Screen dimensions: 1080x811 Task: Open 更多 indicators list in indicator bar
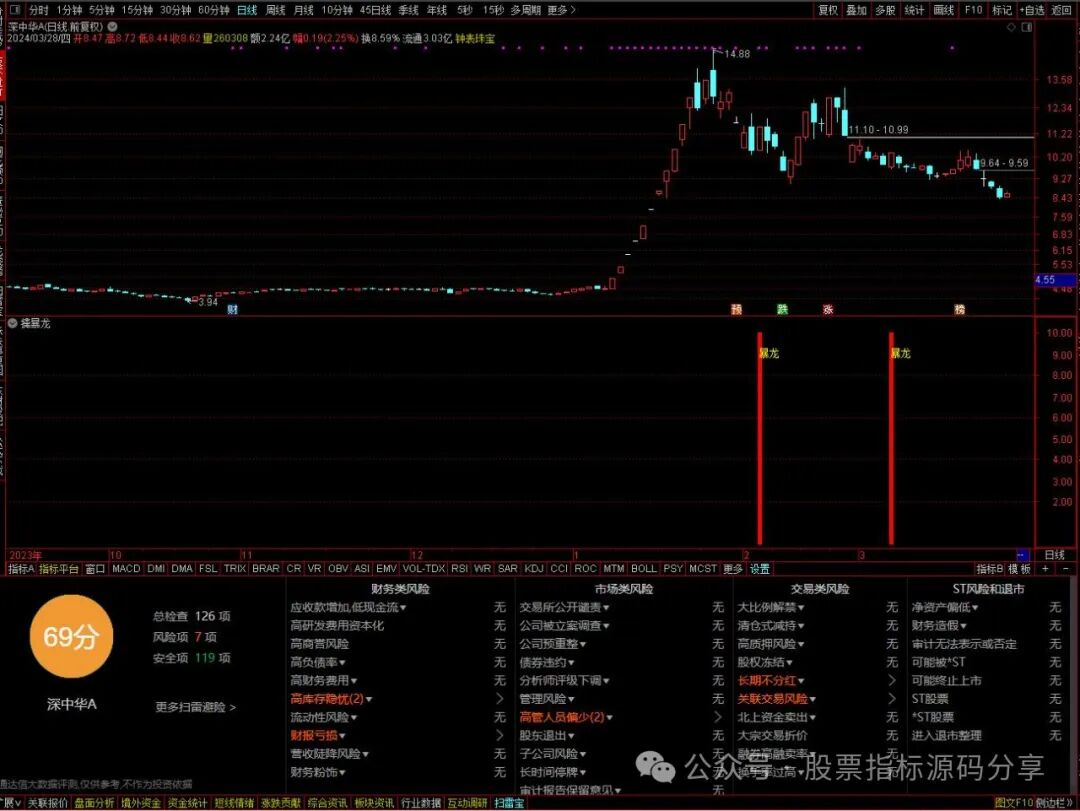pyautogui.click(x=732, y=568)
